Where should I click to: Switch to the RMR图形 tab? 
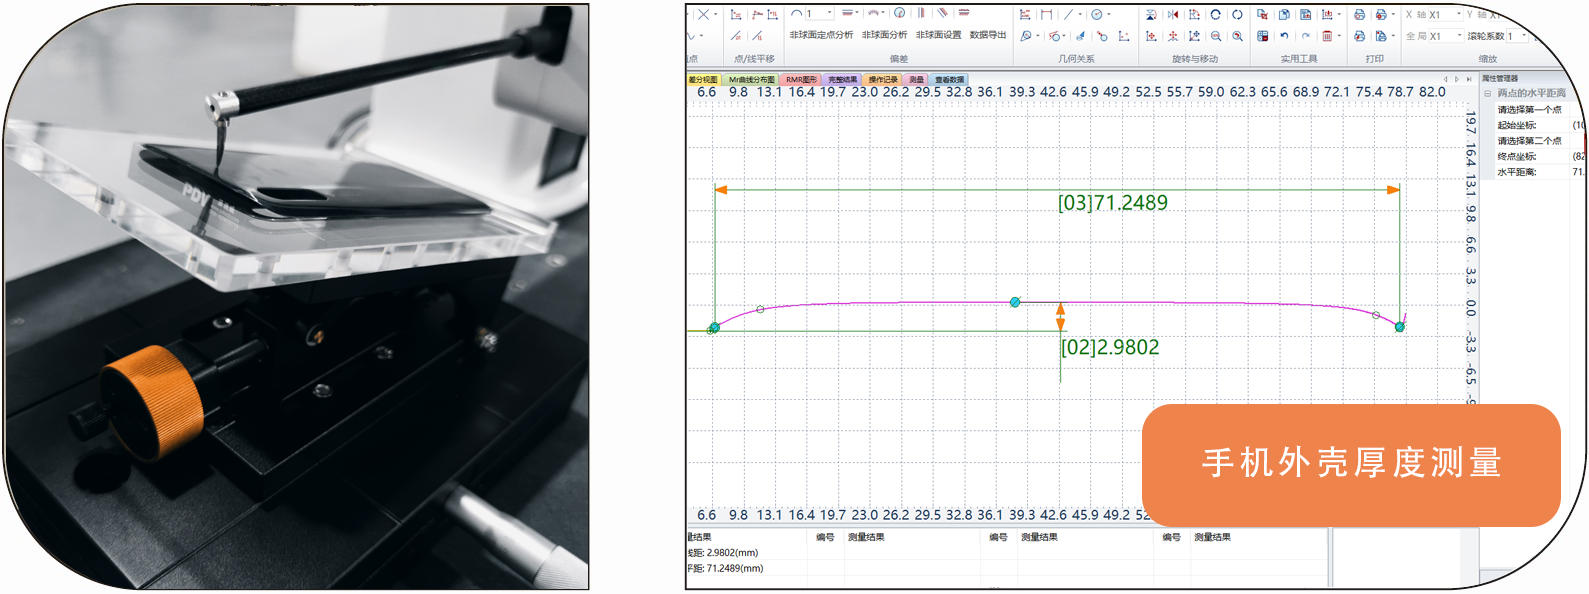coord(800,79)
